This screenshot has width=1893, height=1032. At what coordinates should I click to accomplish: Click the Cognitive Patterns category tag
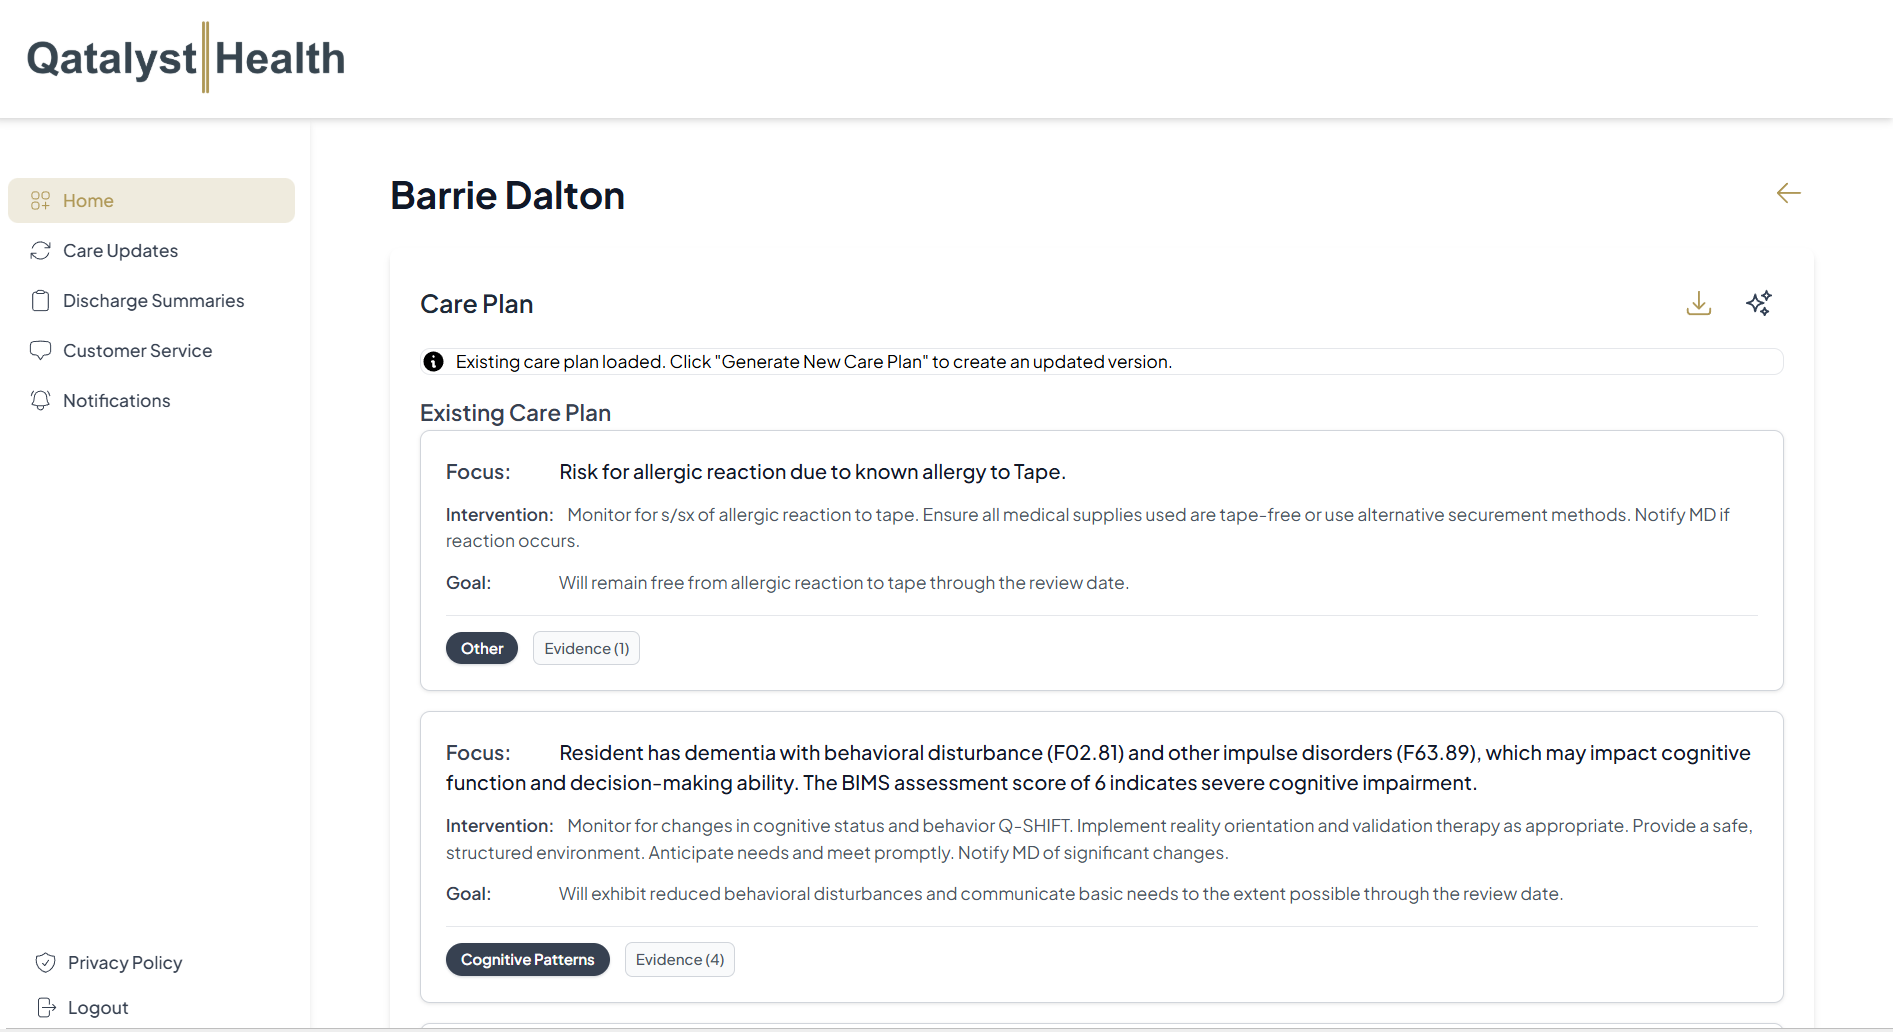pos(527,960)
